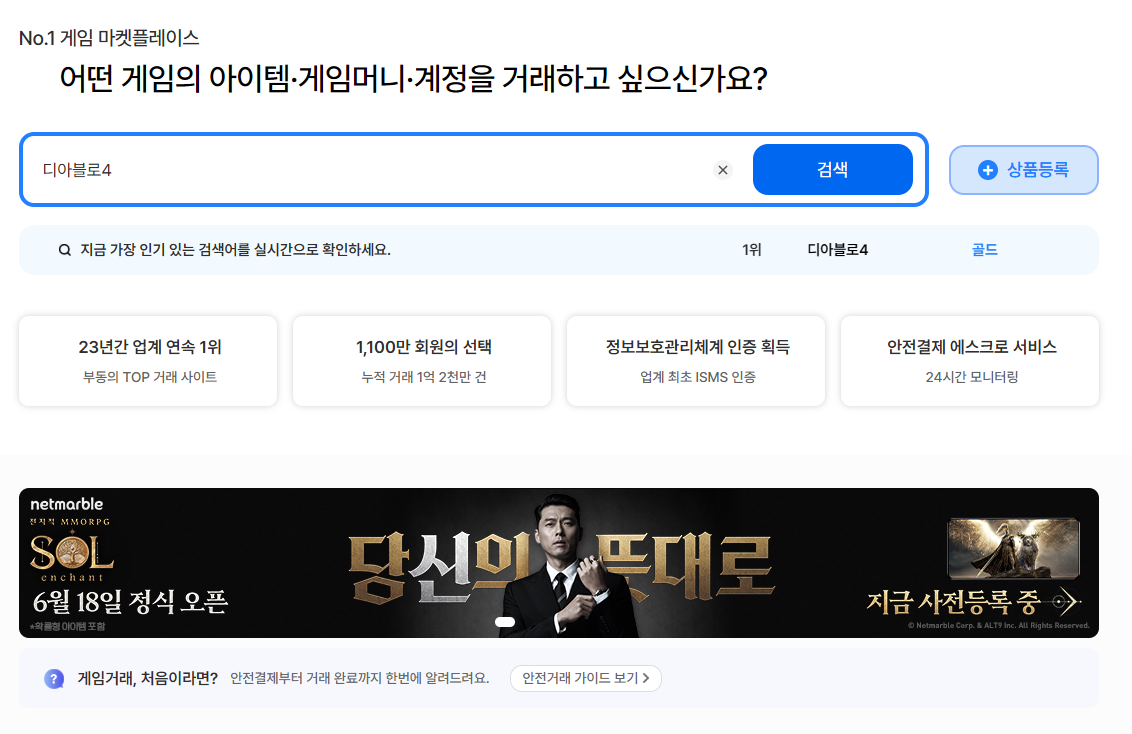
Task: Click the question mark help icon
Action: [54, 678]
